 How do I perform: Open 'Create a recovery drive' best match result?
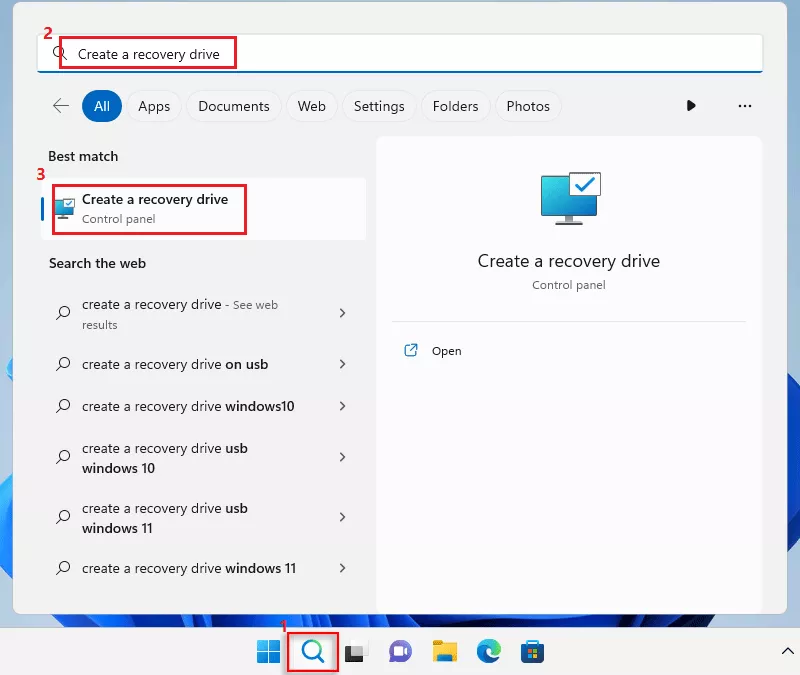155,208
